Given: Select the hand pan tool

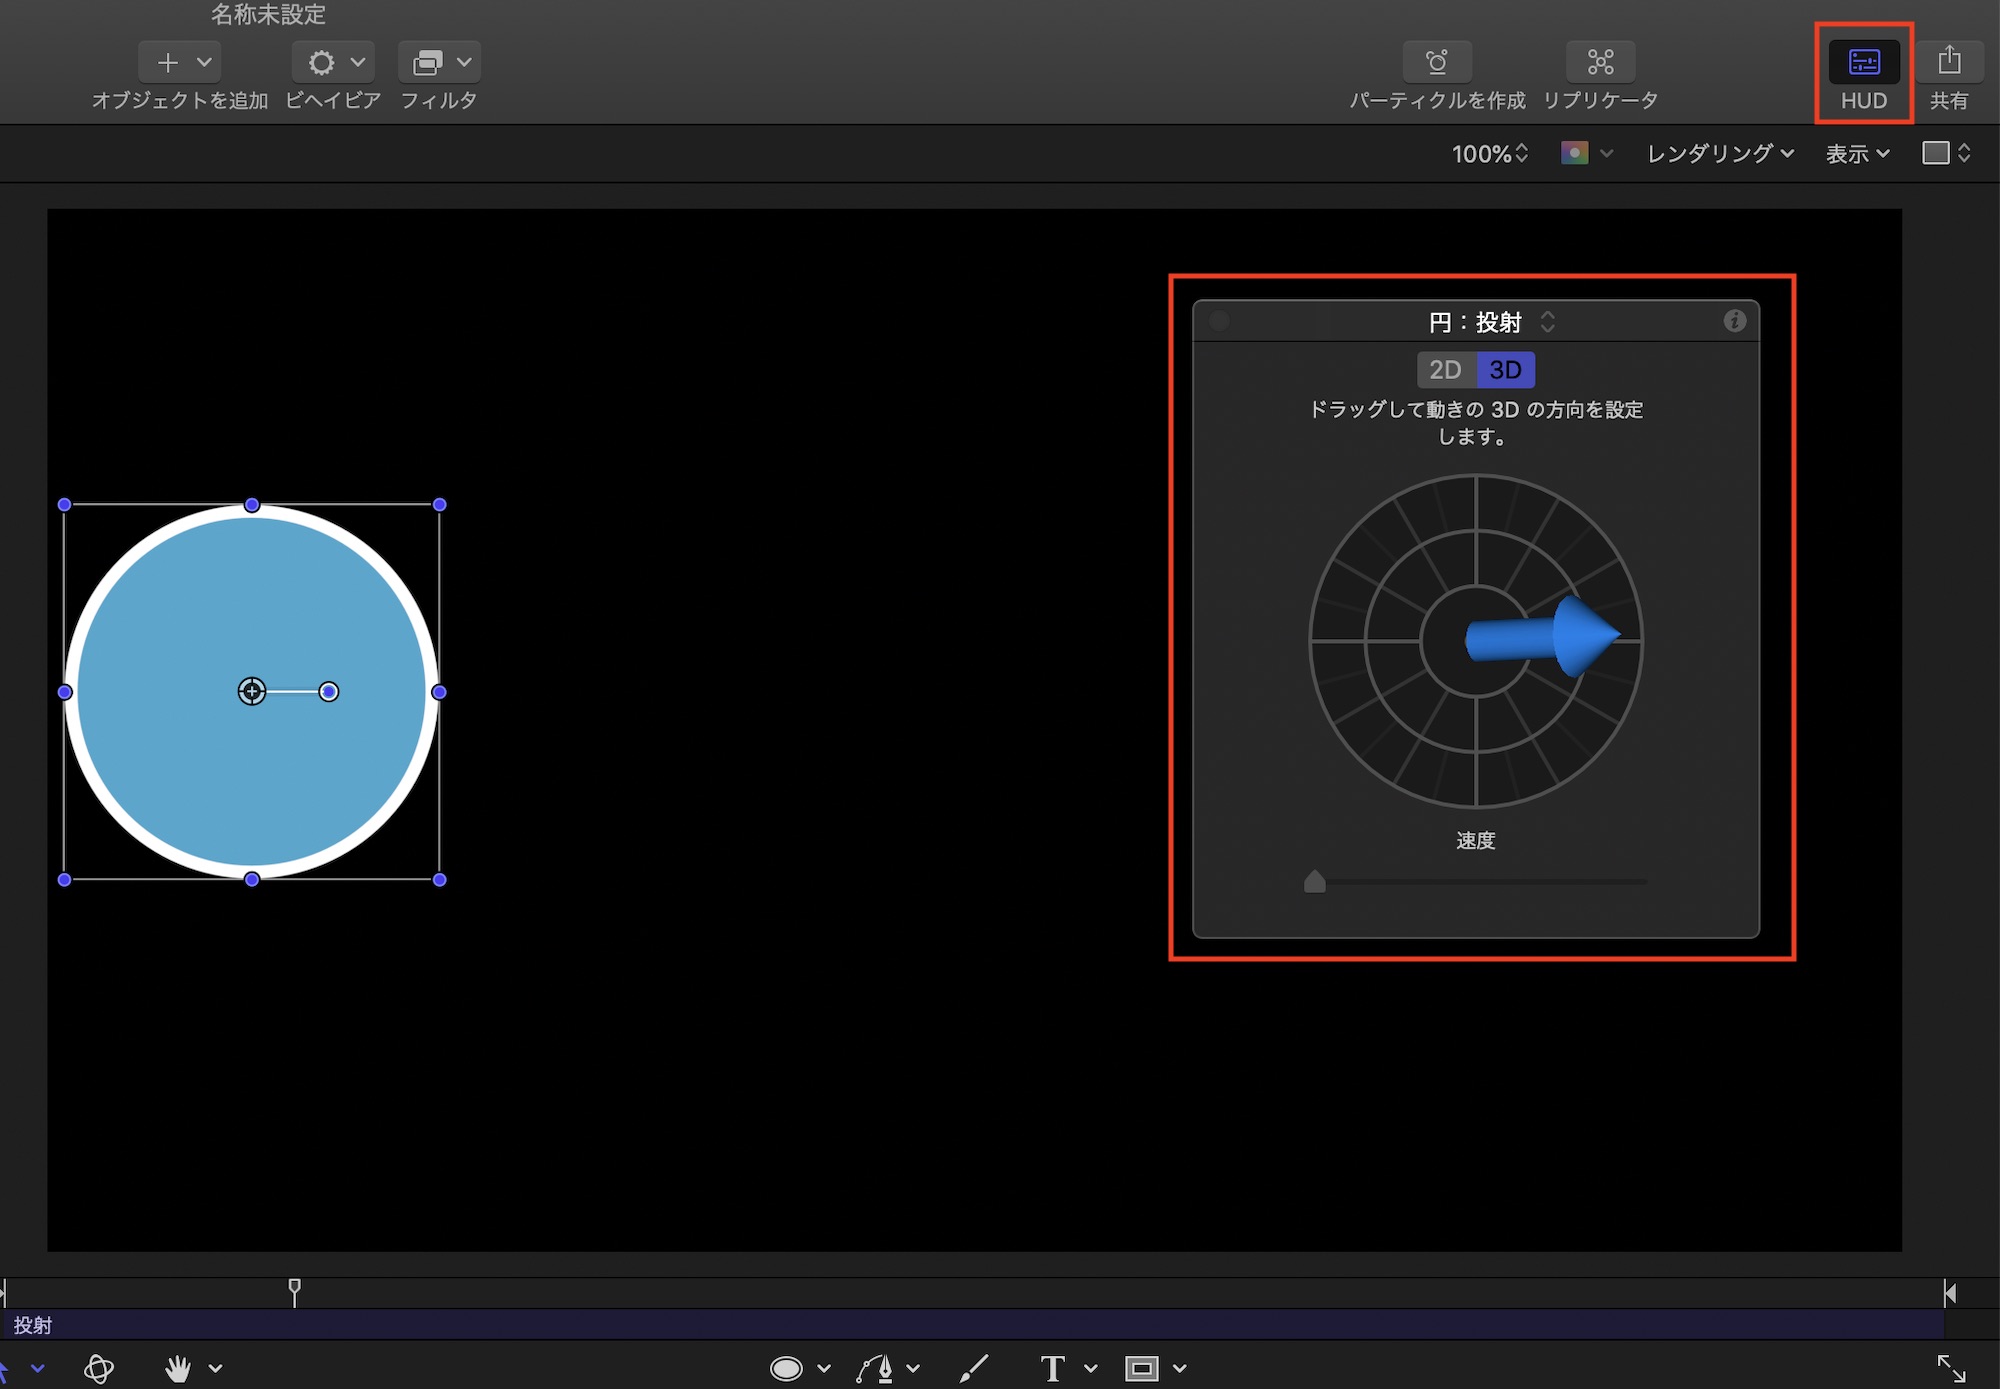Looking at the screenshot, I should 178,1368.
